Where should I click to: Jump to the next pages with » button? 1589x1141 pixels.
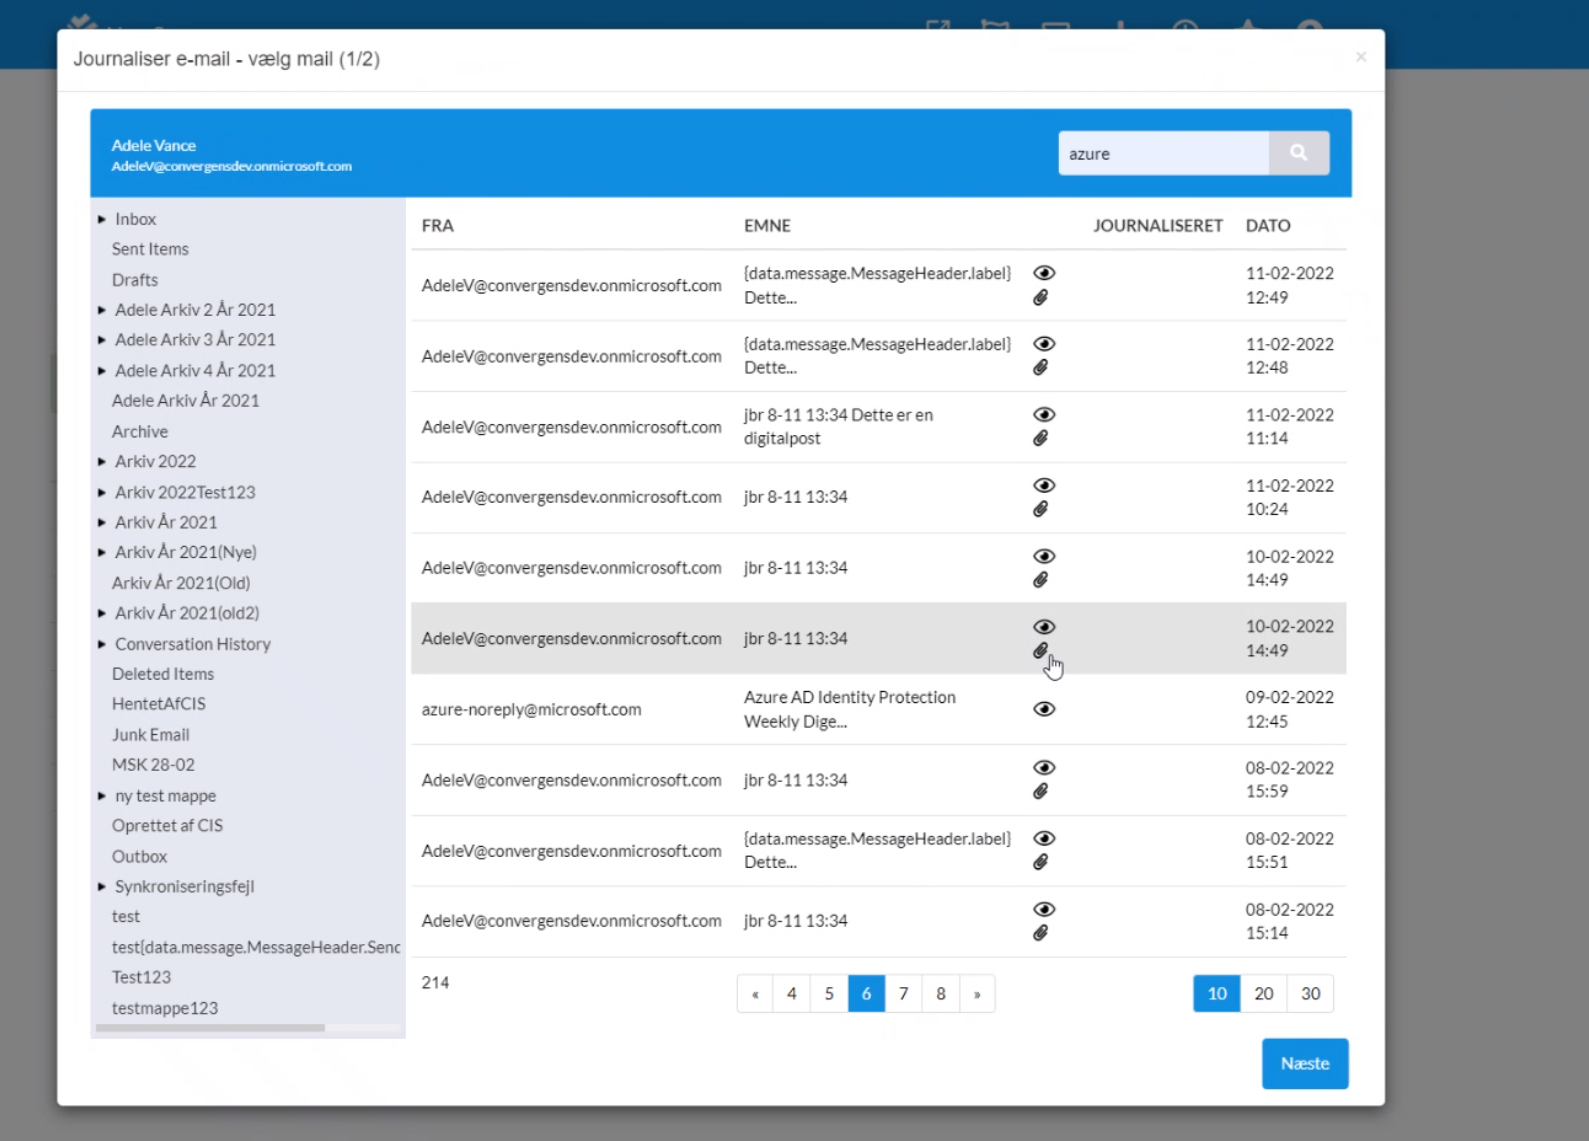coord(977,994)
